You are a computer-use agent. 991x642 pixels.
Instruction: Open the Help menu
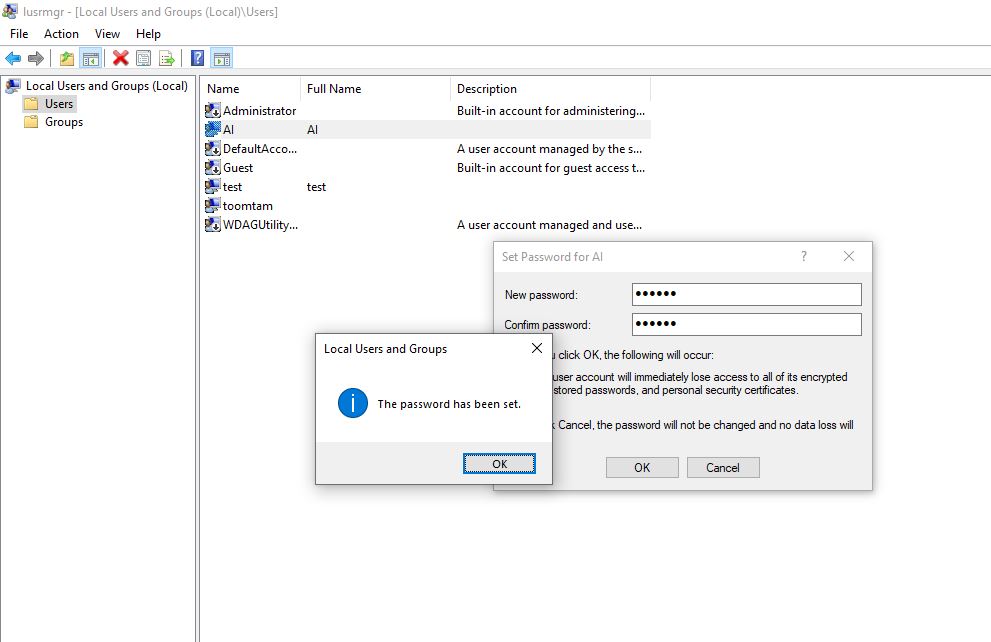click(x=149, y=33)
